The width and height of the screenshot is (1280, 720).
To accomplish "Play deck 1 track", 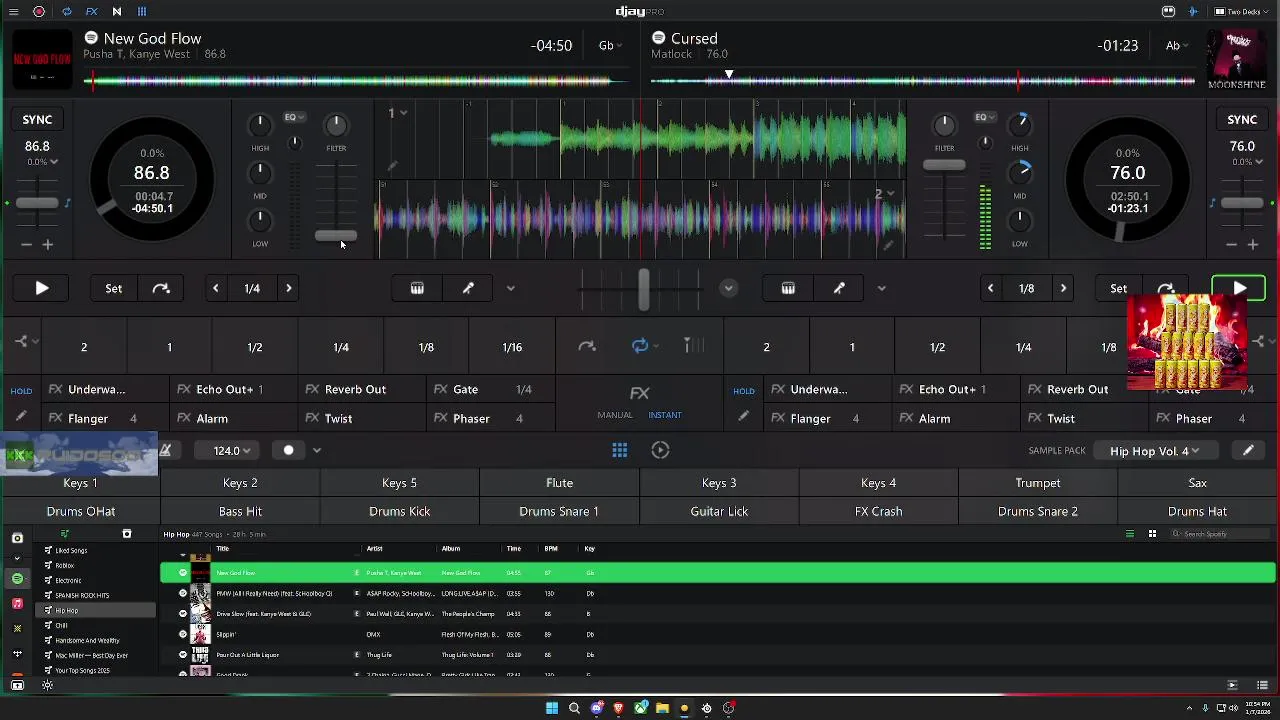I will [42, 288].
